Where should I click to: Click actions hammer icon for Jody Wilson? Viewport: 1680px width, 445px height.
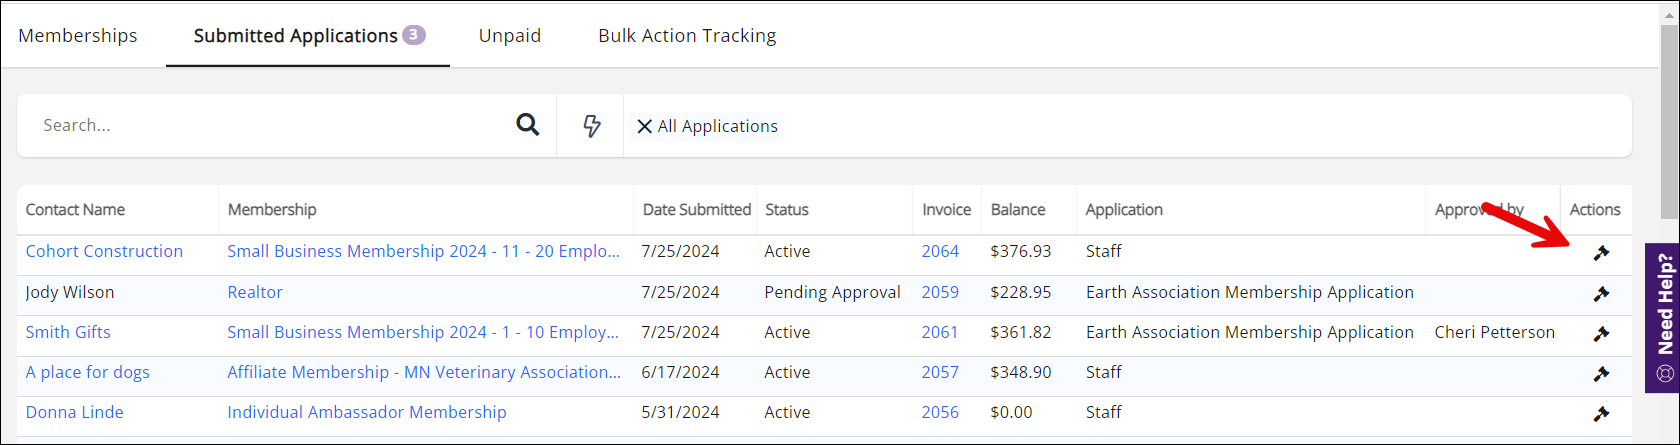[x=1601, y=293]
